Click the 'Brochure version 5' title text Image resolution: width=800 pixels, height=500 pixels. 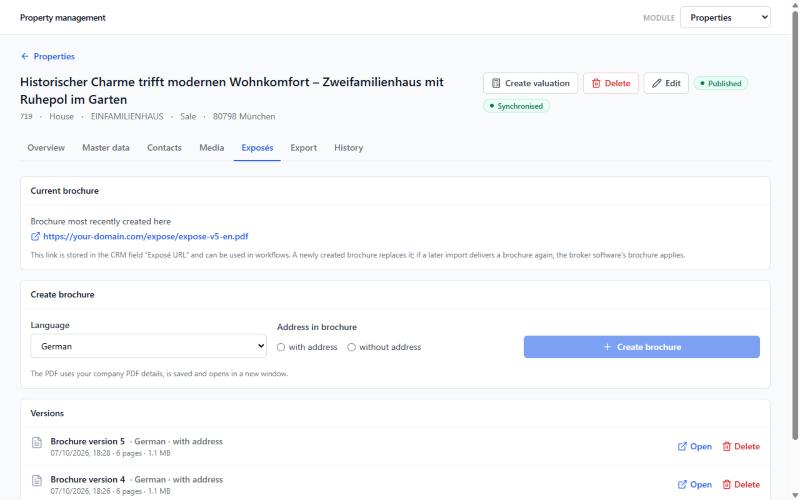87,441
